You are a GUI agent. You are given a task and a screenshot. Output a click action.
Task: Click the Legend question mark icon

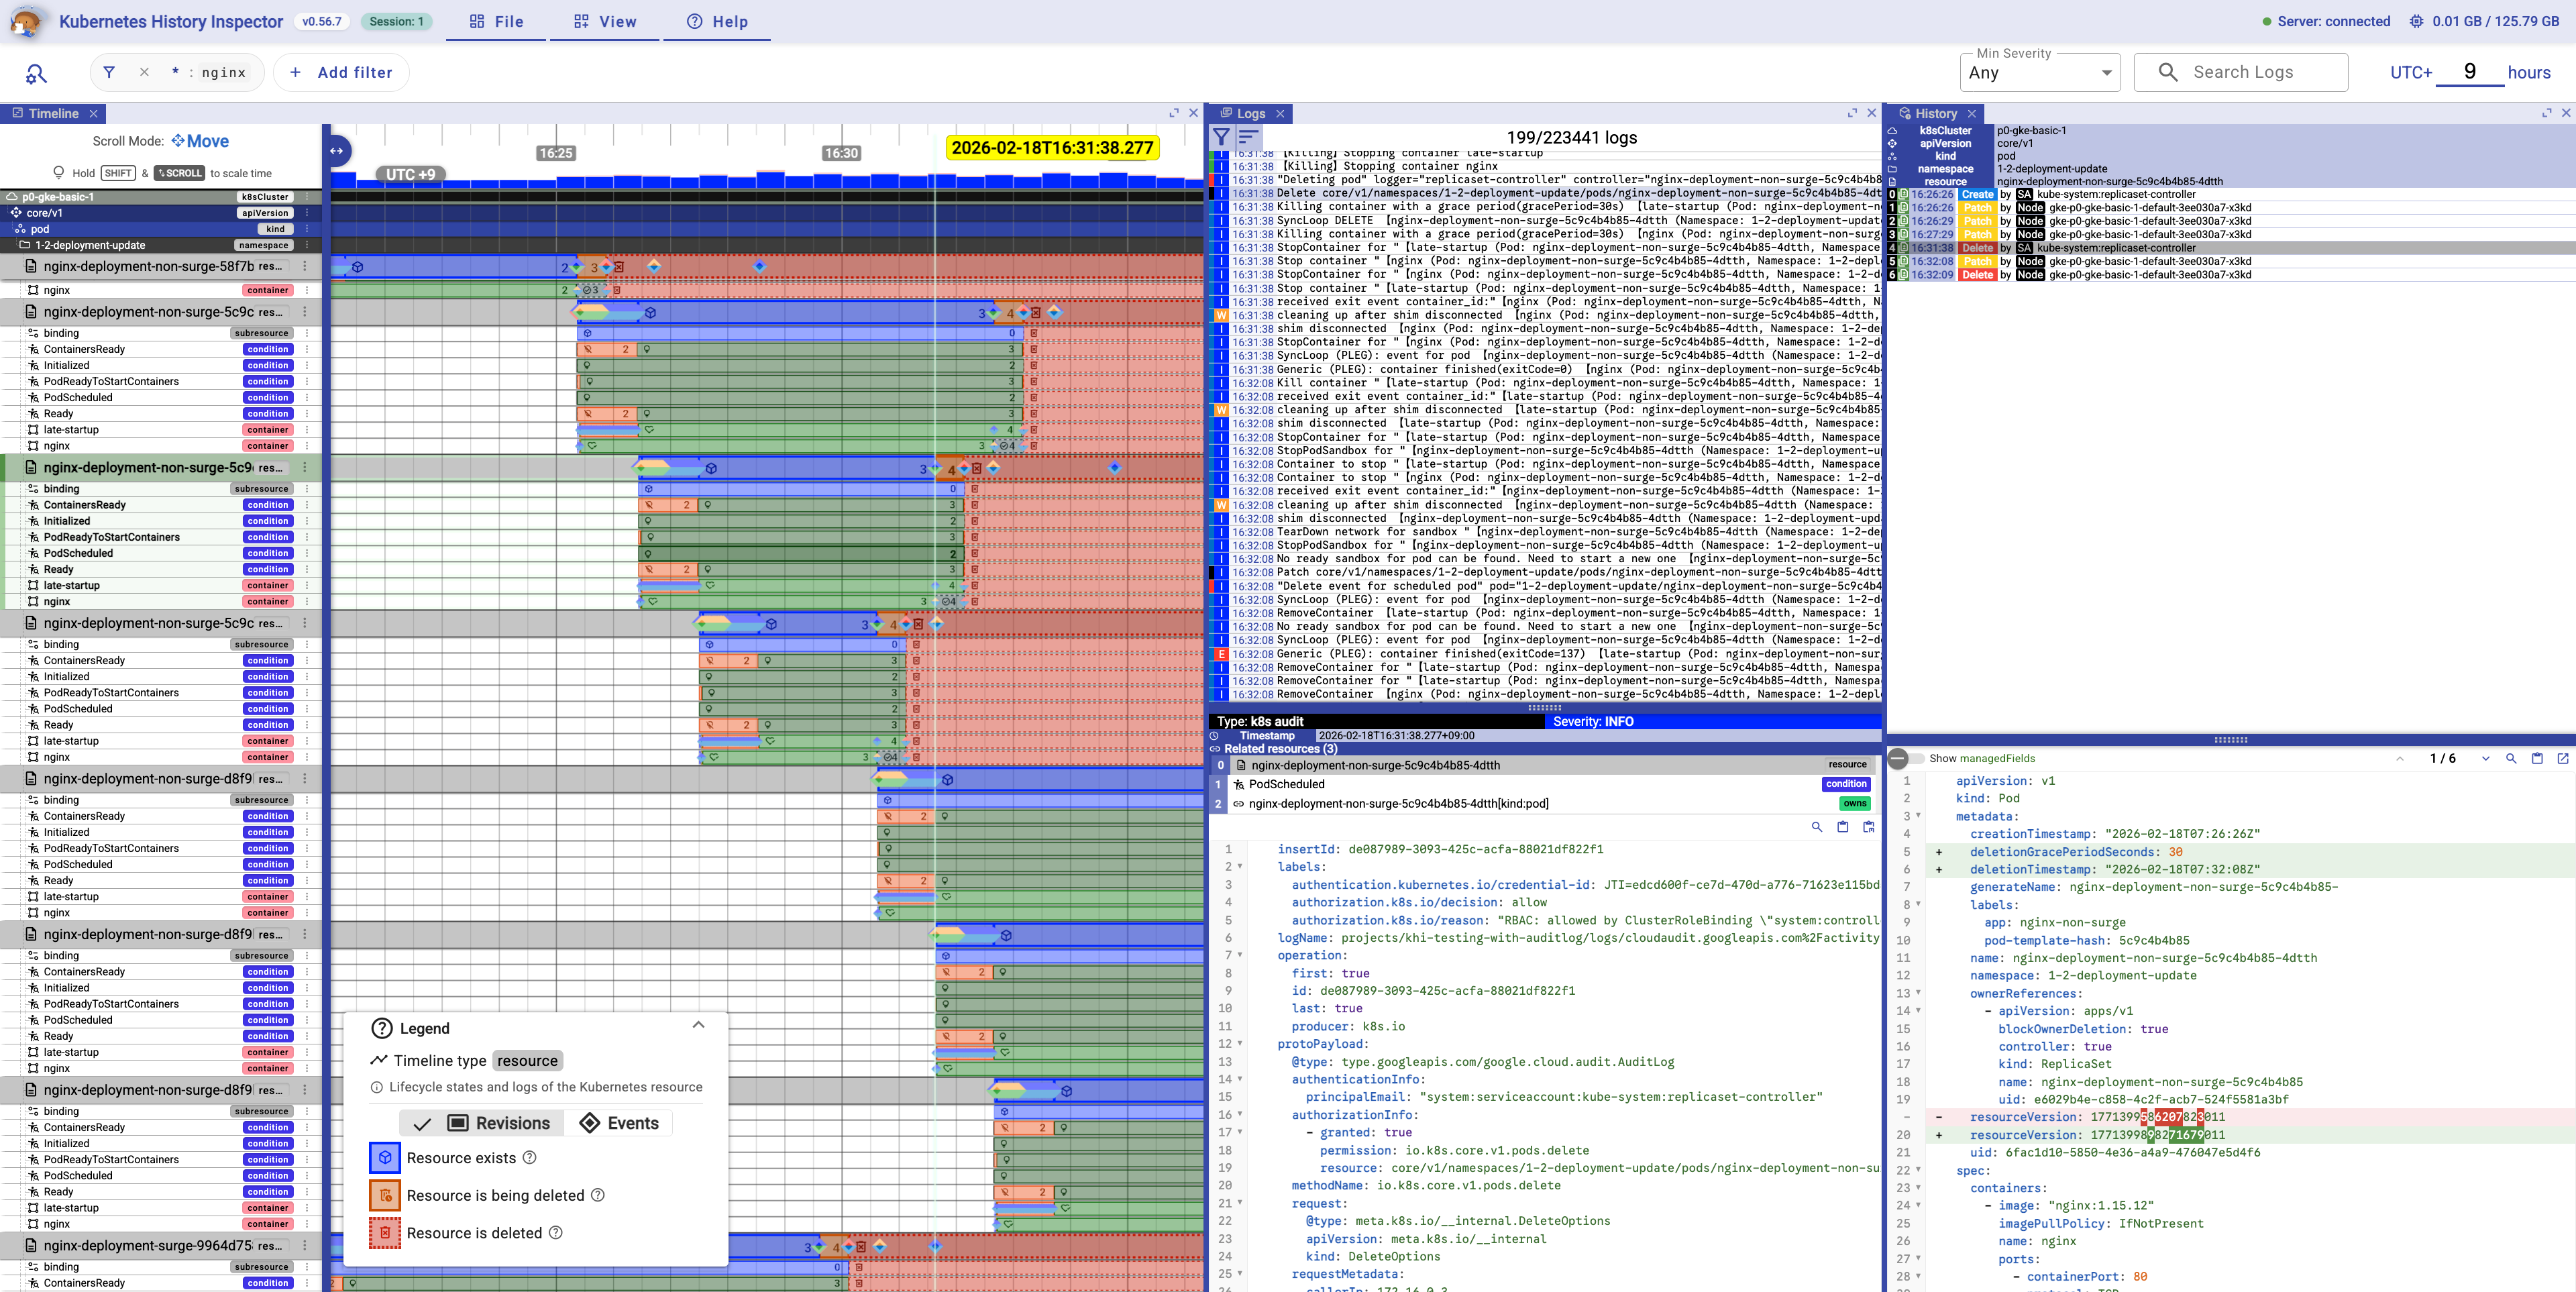click(382, 1028)
